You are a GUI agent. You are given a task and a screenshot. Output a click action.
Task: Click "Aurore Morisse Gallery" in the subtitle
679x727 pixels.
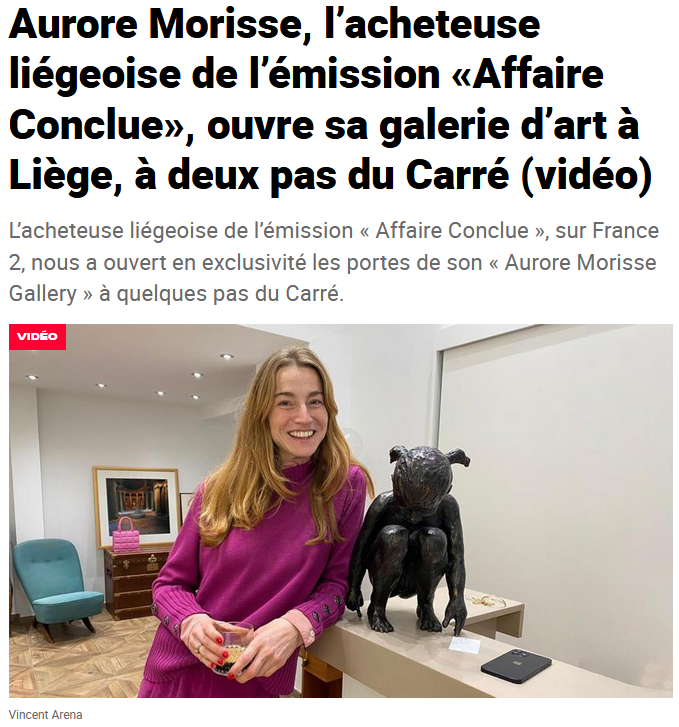pos(333,278)
